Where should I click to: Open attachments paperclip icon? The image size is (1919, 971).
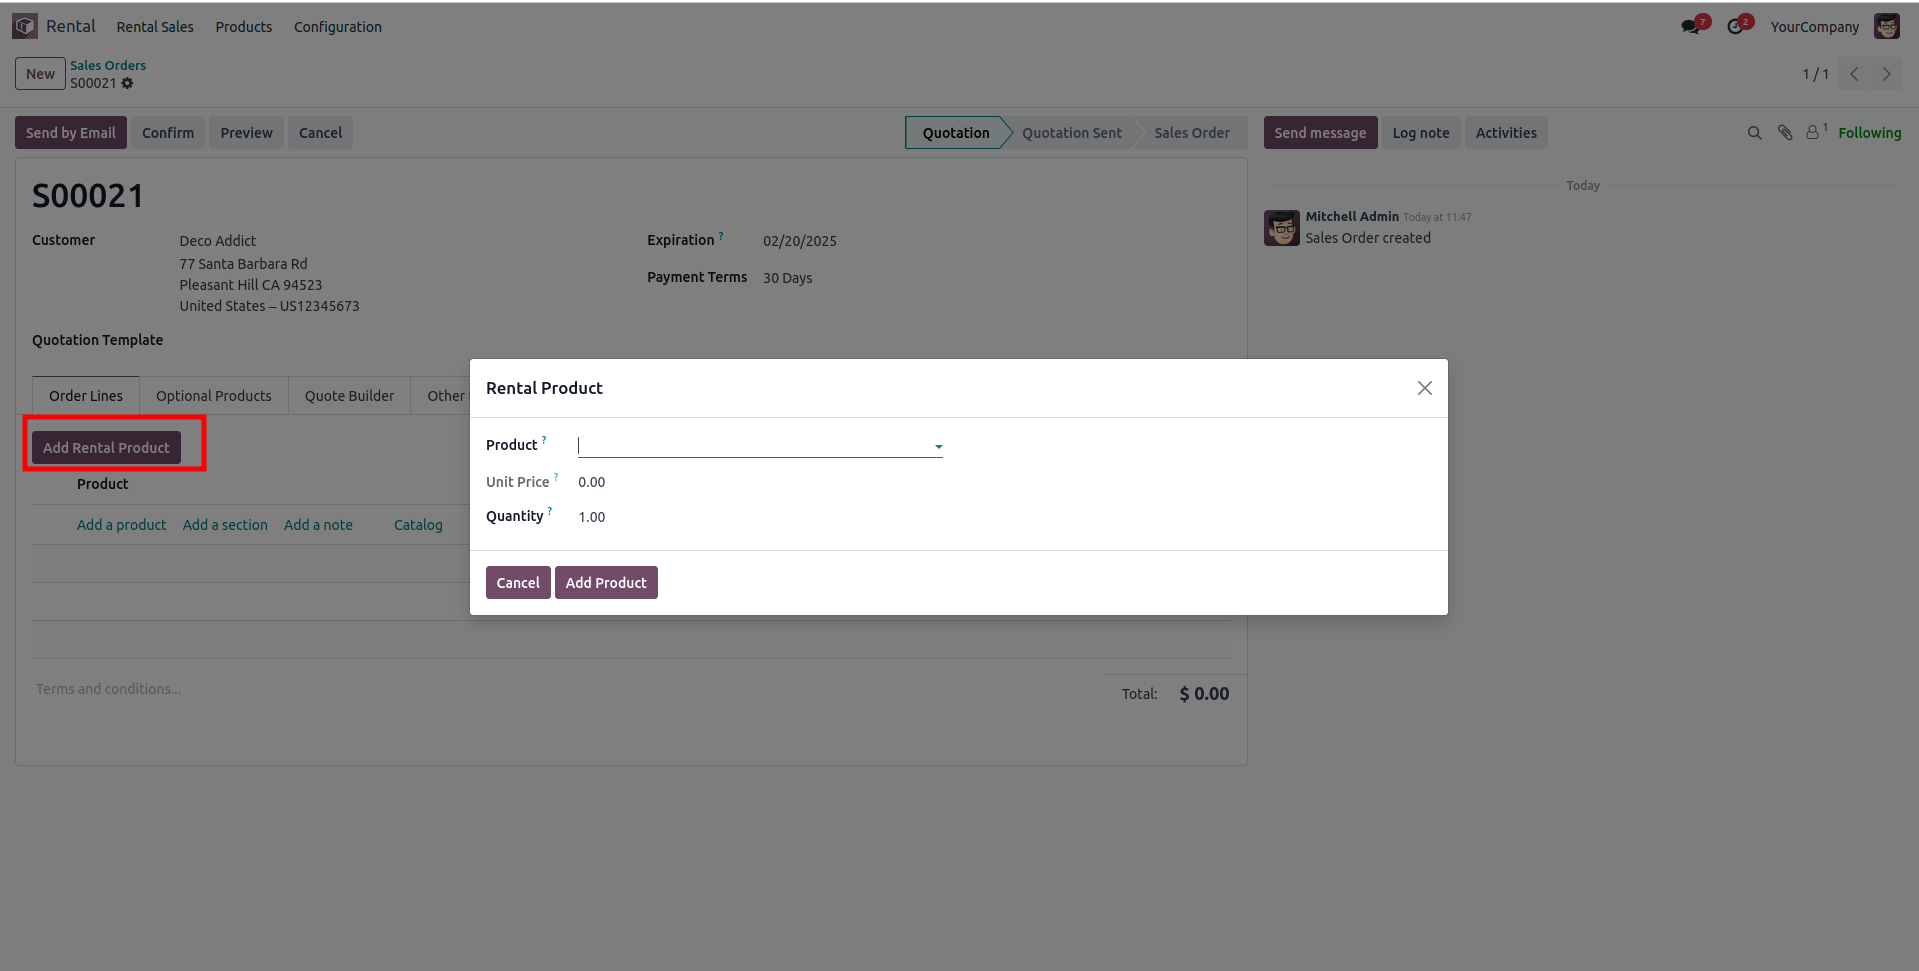(x=1785, y=133)
